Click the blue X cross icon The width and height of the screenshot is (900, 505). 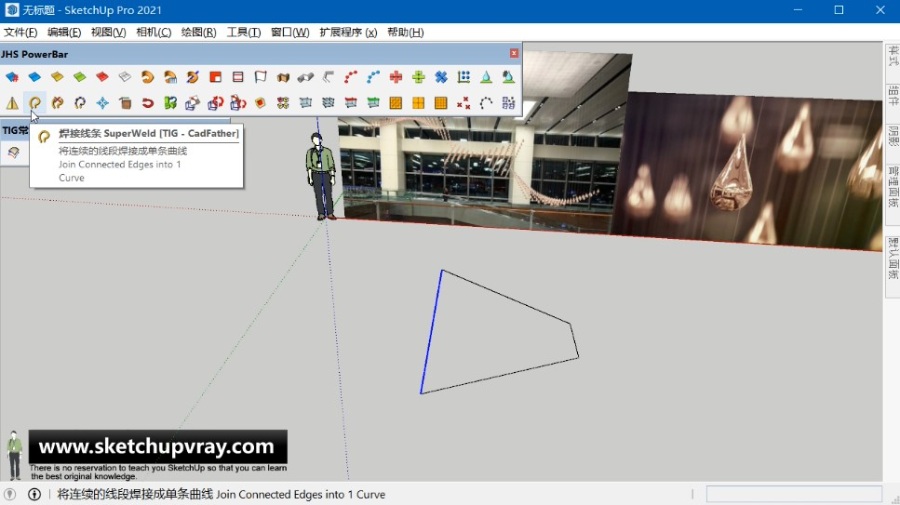click(441, 77)
